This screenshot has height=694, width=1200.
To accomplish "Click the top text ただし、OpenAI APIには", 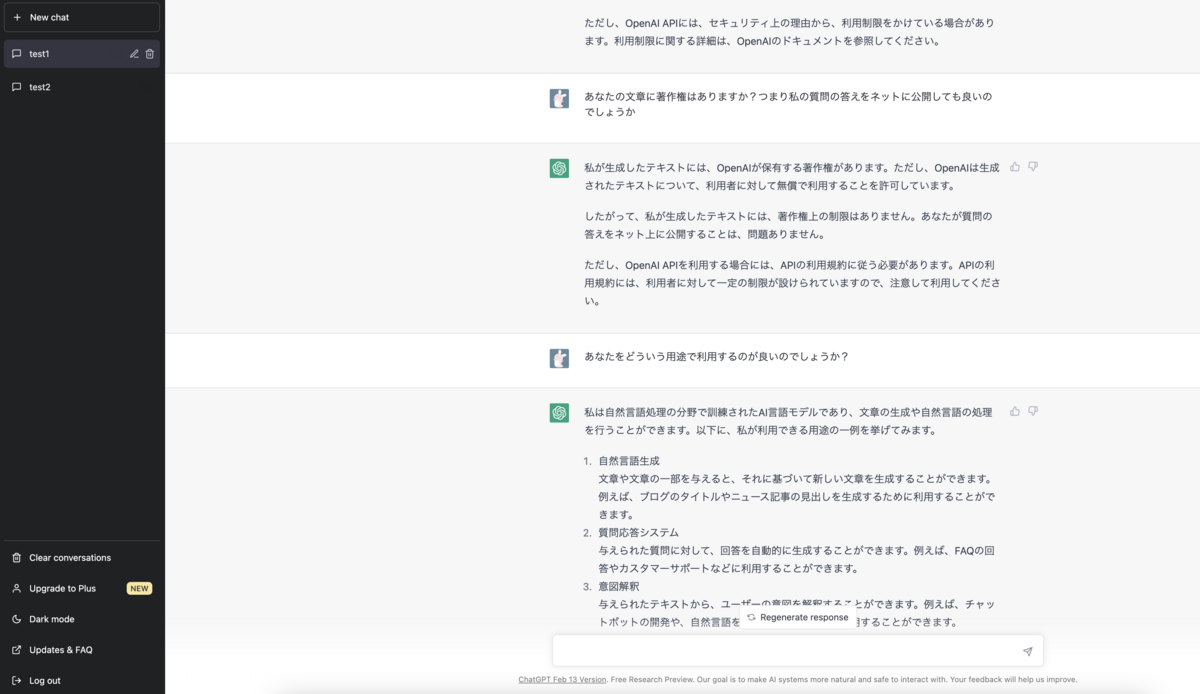I will [x=789, y=32].
